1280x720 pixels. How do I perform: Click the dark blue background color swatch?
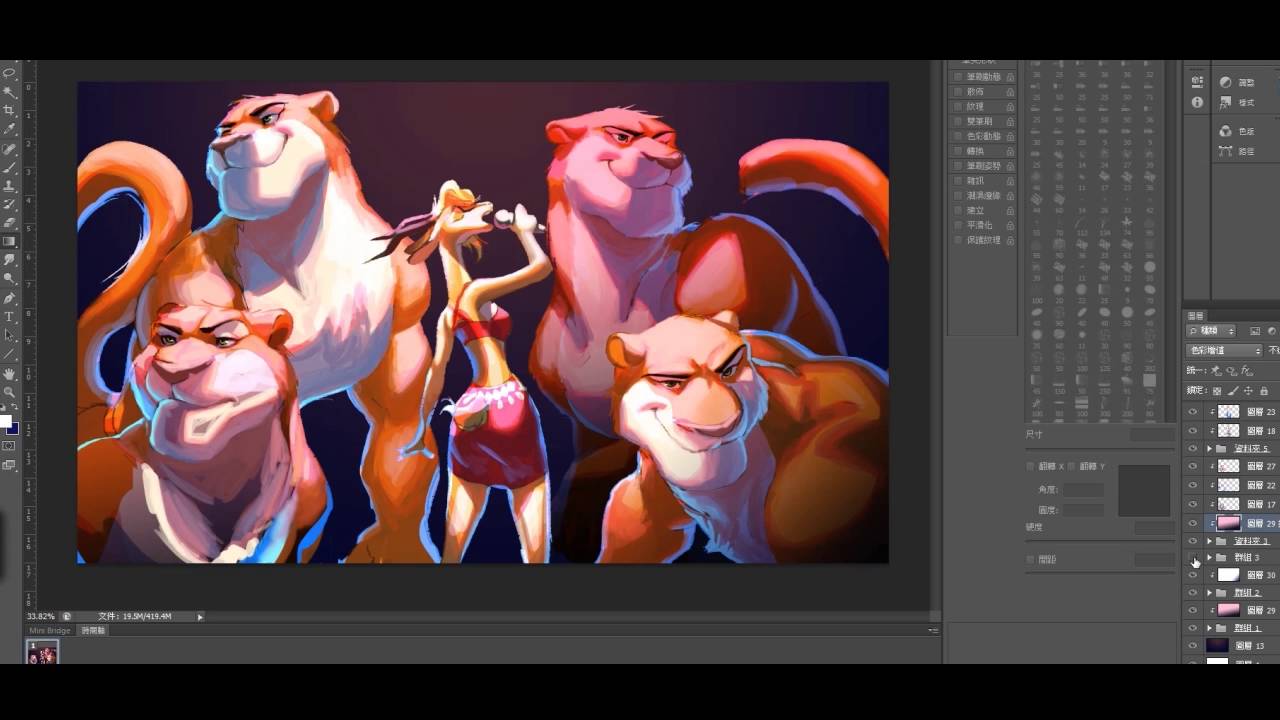tap(12, 429)
